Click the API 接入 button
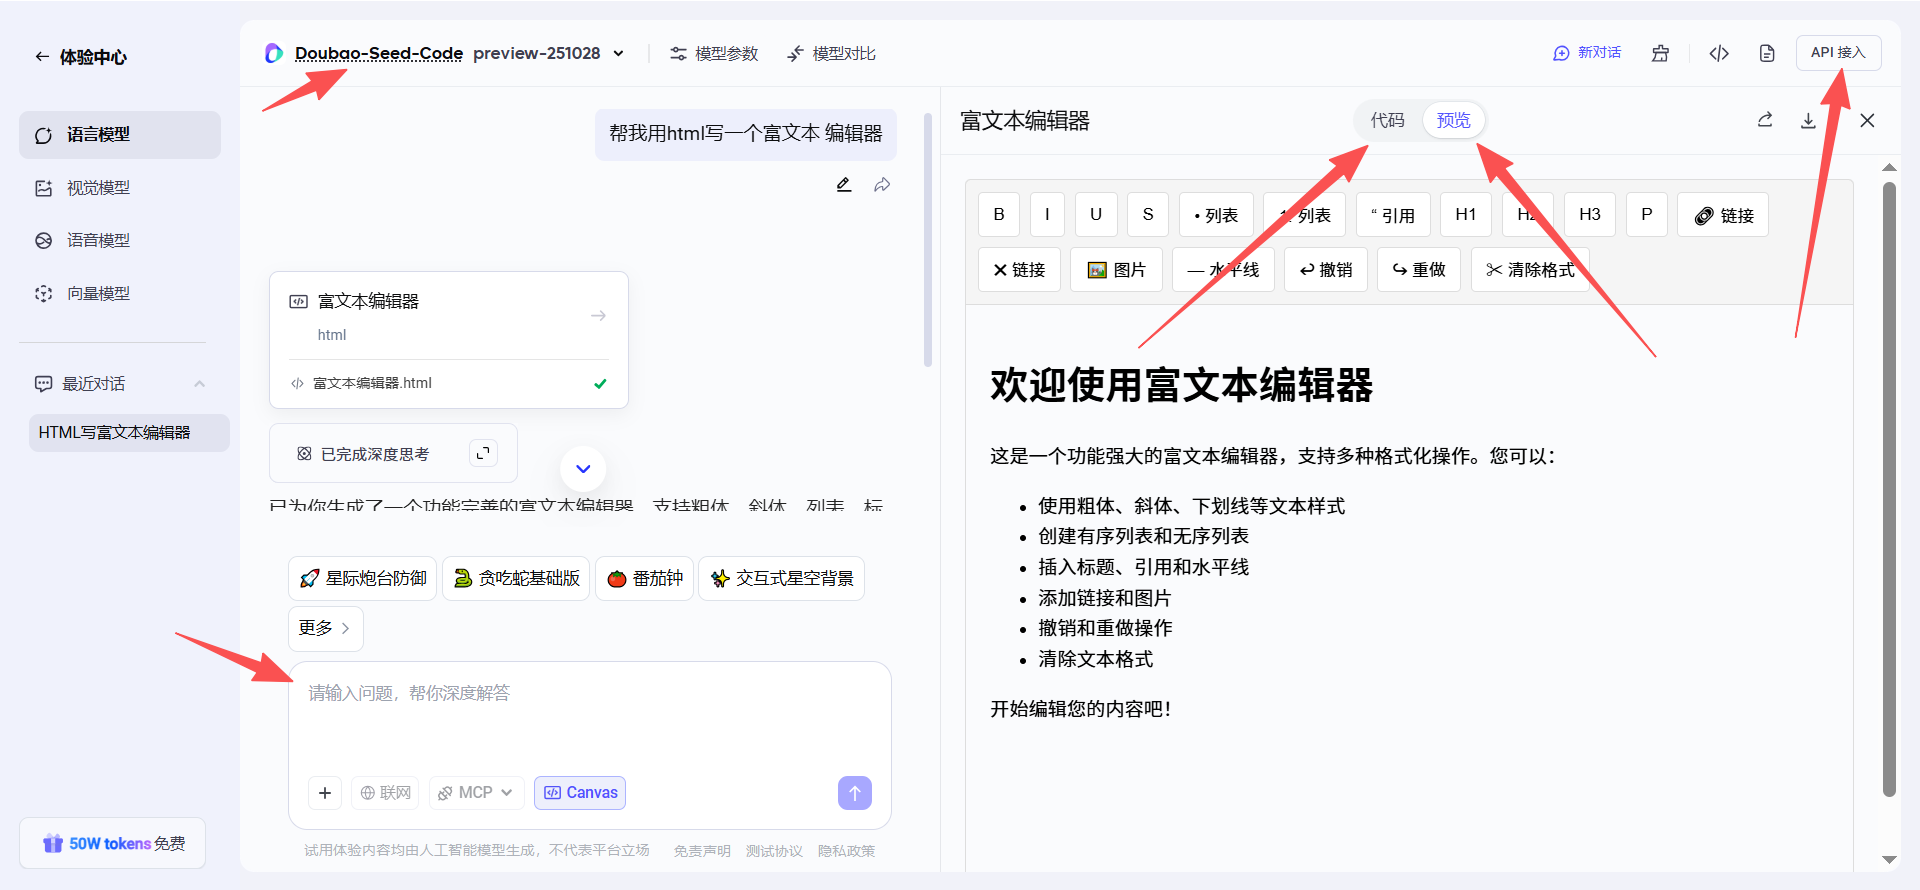This screenshot has height=890, width=1920. [1838, 53]
